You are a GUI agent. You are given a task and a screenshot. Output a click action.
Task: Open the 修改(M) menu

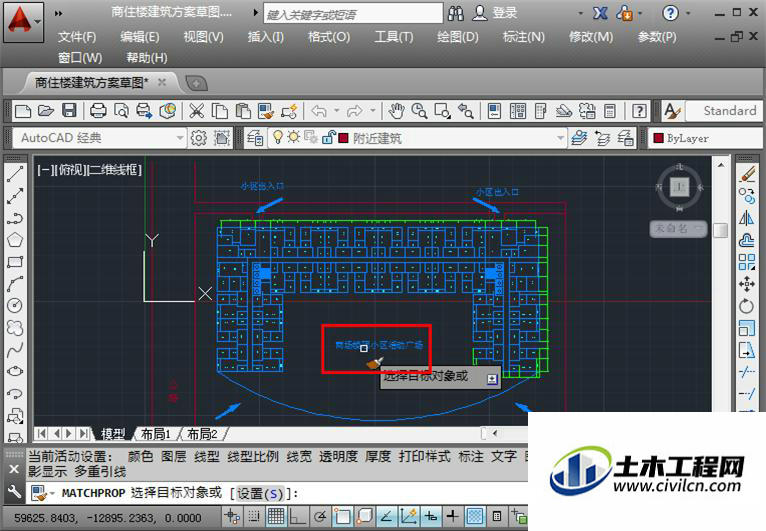(x=591, y=37)
